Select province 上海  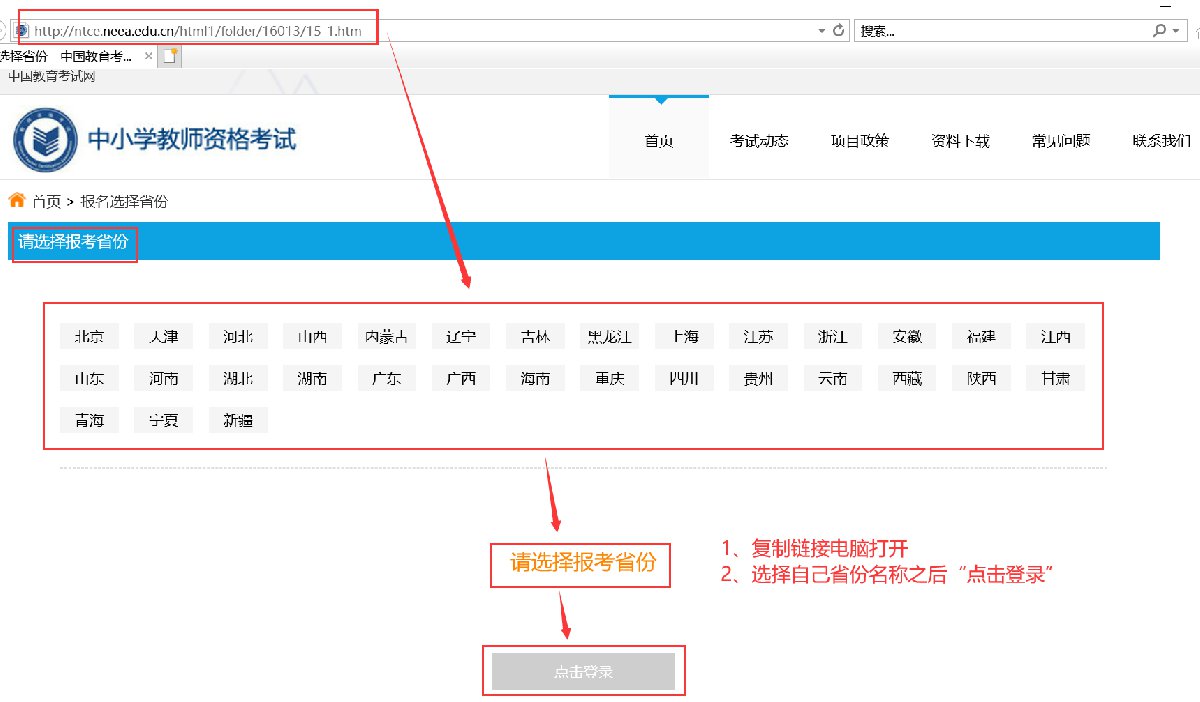tap(685, 336)
